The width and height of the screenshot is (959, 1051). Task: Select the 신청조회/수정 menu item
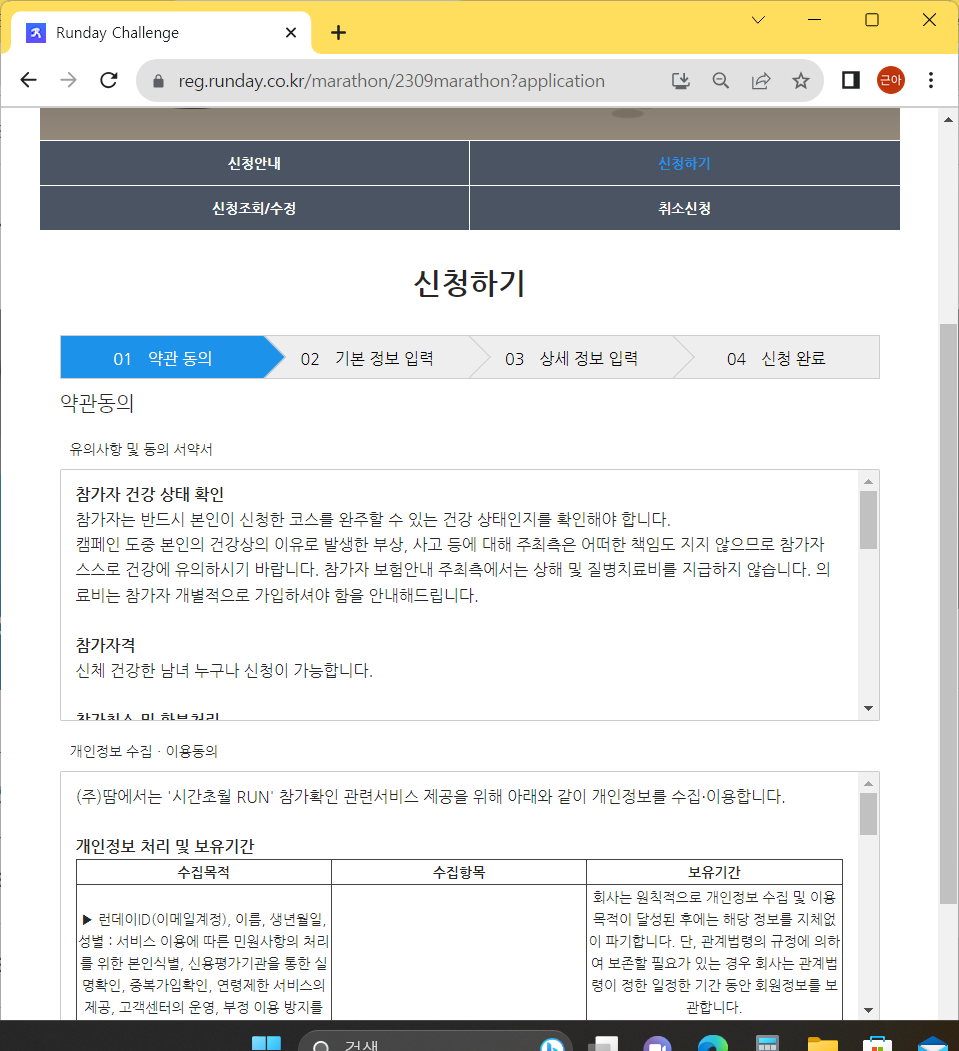254,208
